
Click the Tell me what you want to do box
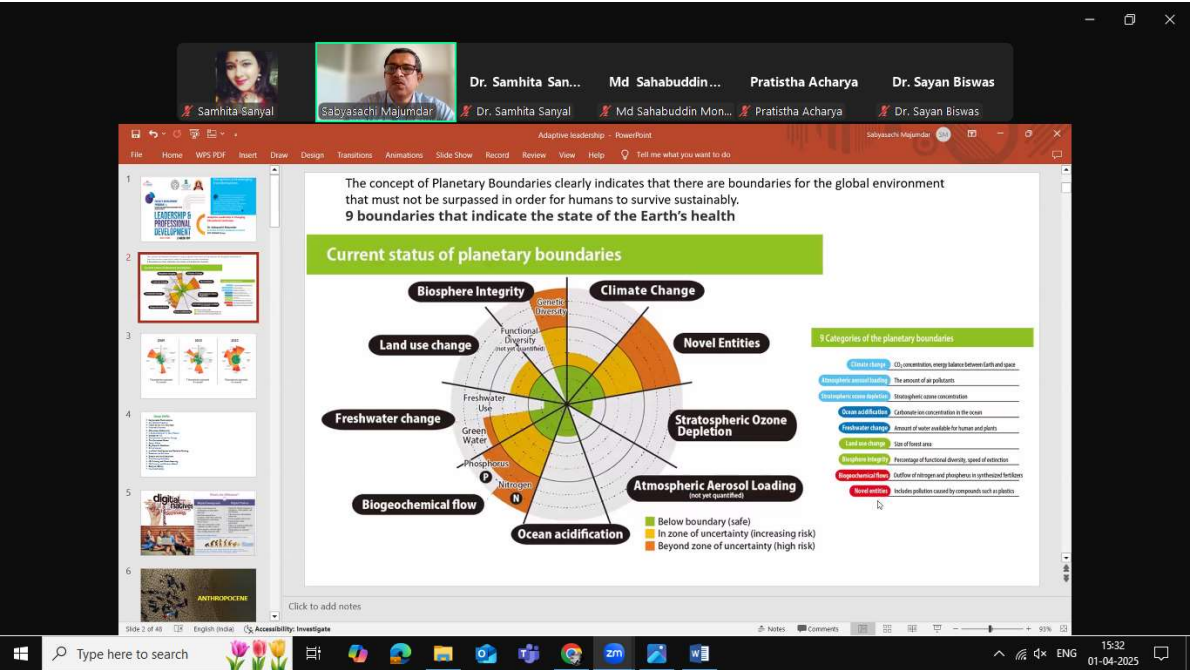click(x=683, y=155)
